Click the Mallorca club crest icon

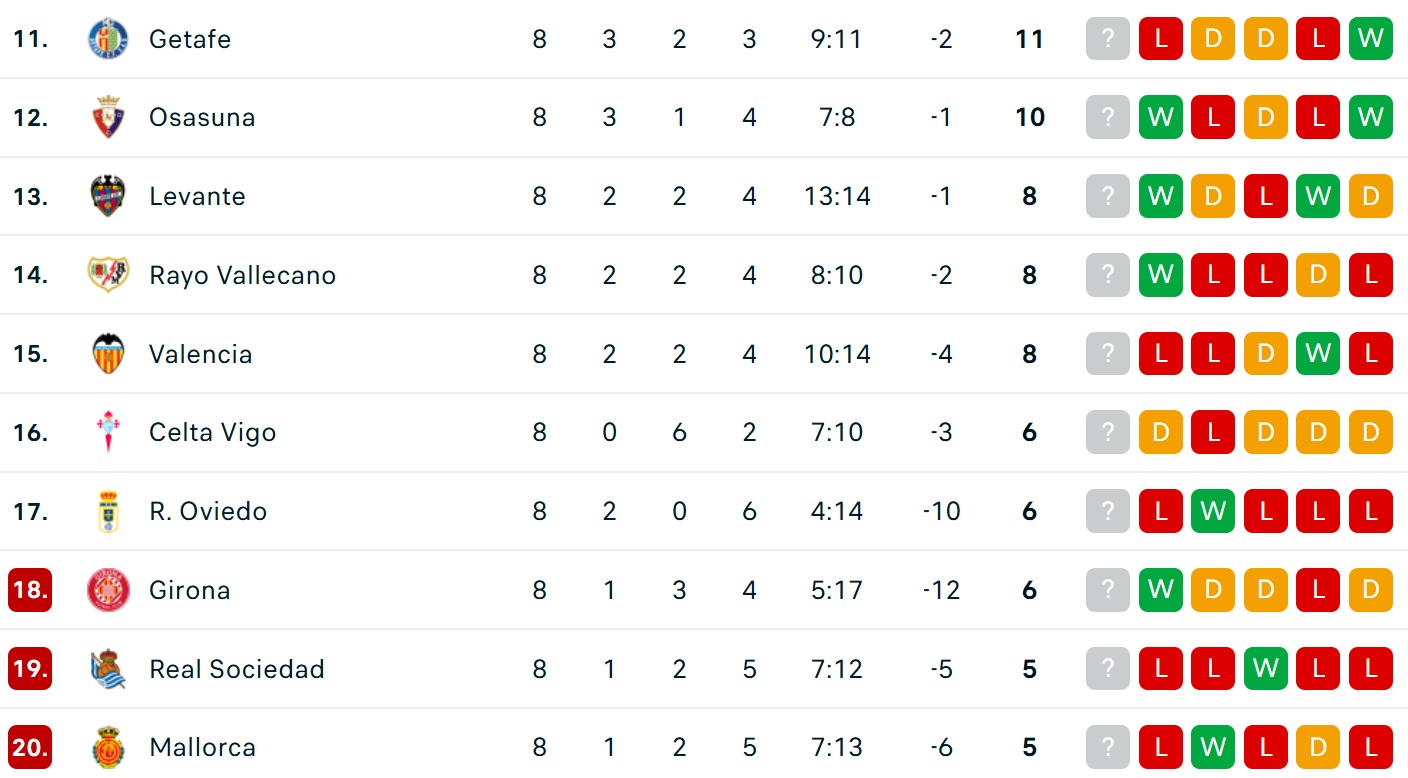[x=108, y=747]
